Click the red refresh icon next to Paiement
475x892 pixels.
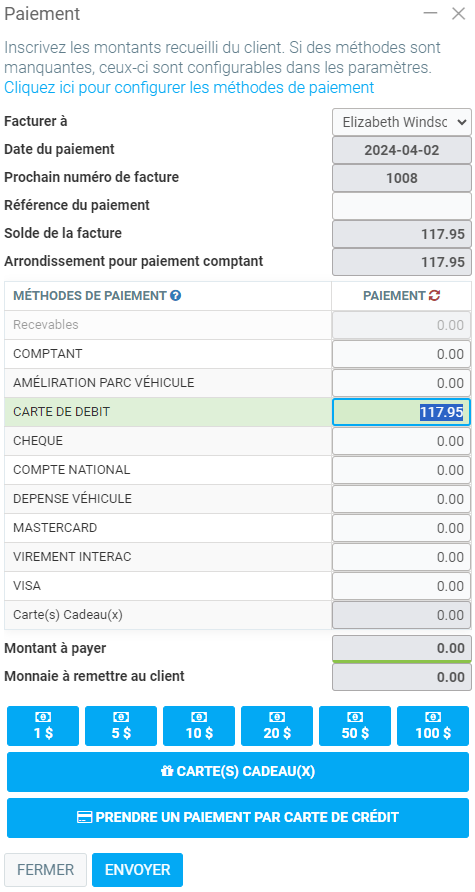pyautogui.click(x=435, y=295)
